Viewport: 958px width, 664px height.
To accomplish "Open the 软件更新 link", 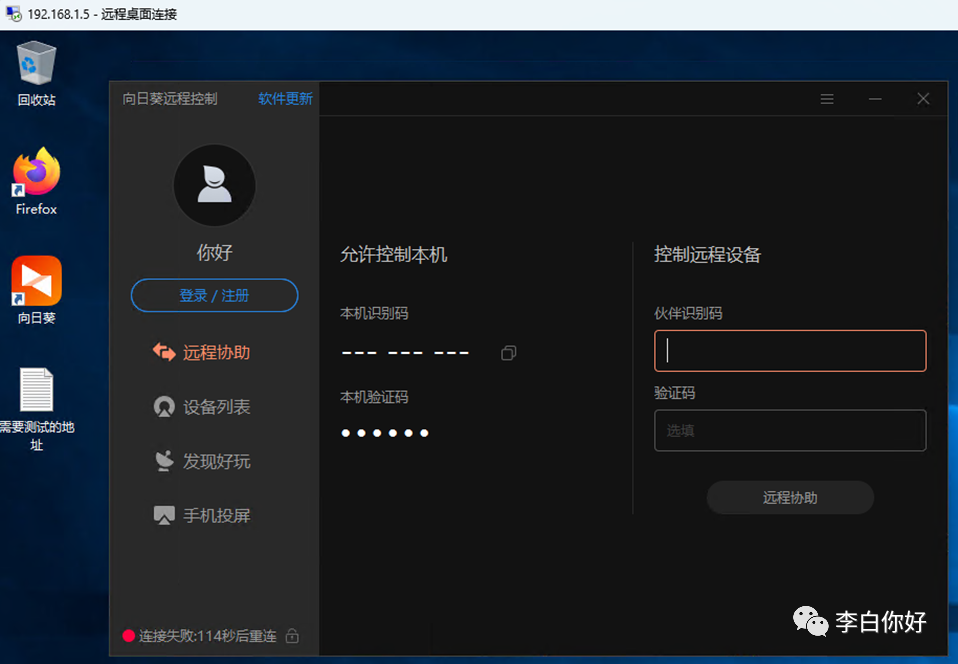I will pyautogui.click(x=285, y=98).
